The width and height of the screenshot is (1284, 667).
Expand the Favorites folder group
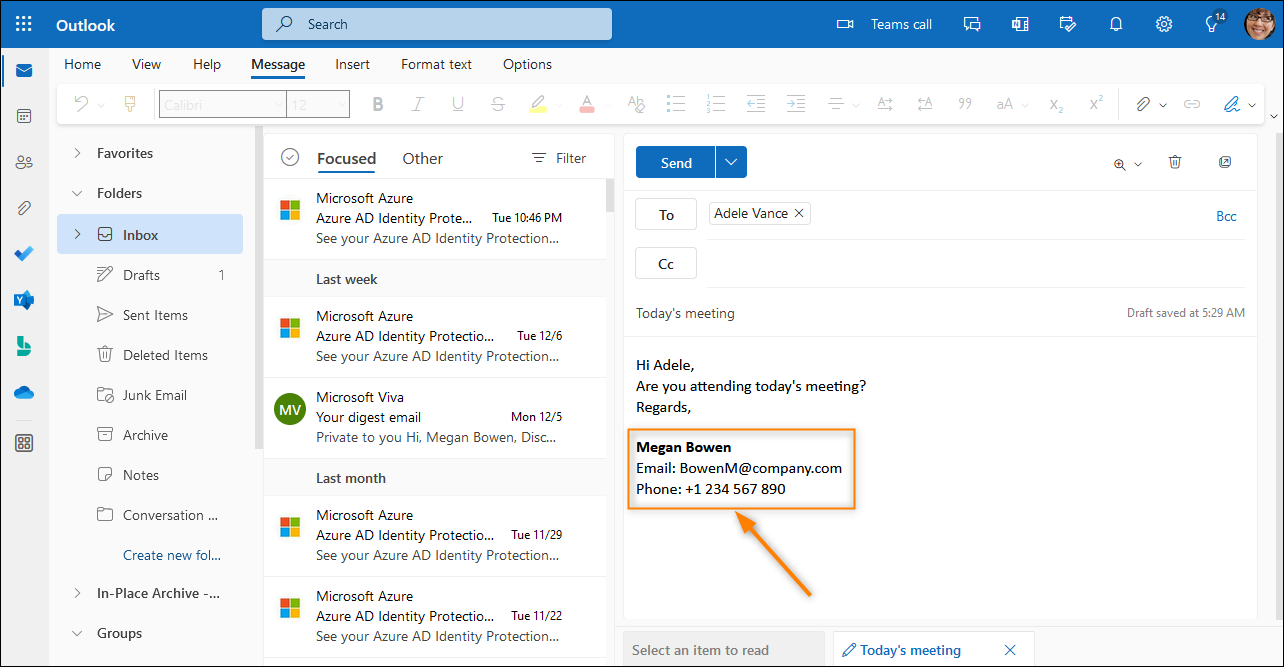coord(78,153)
